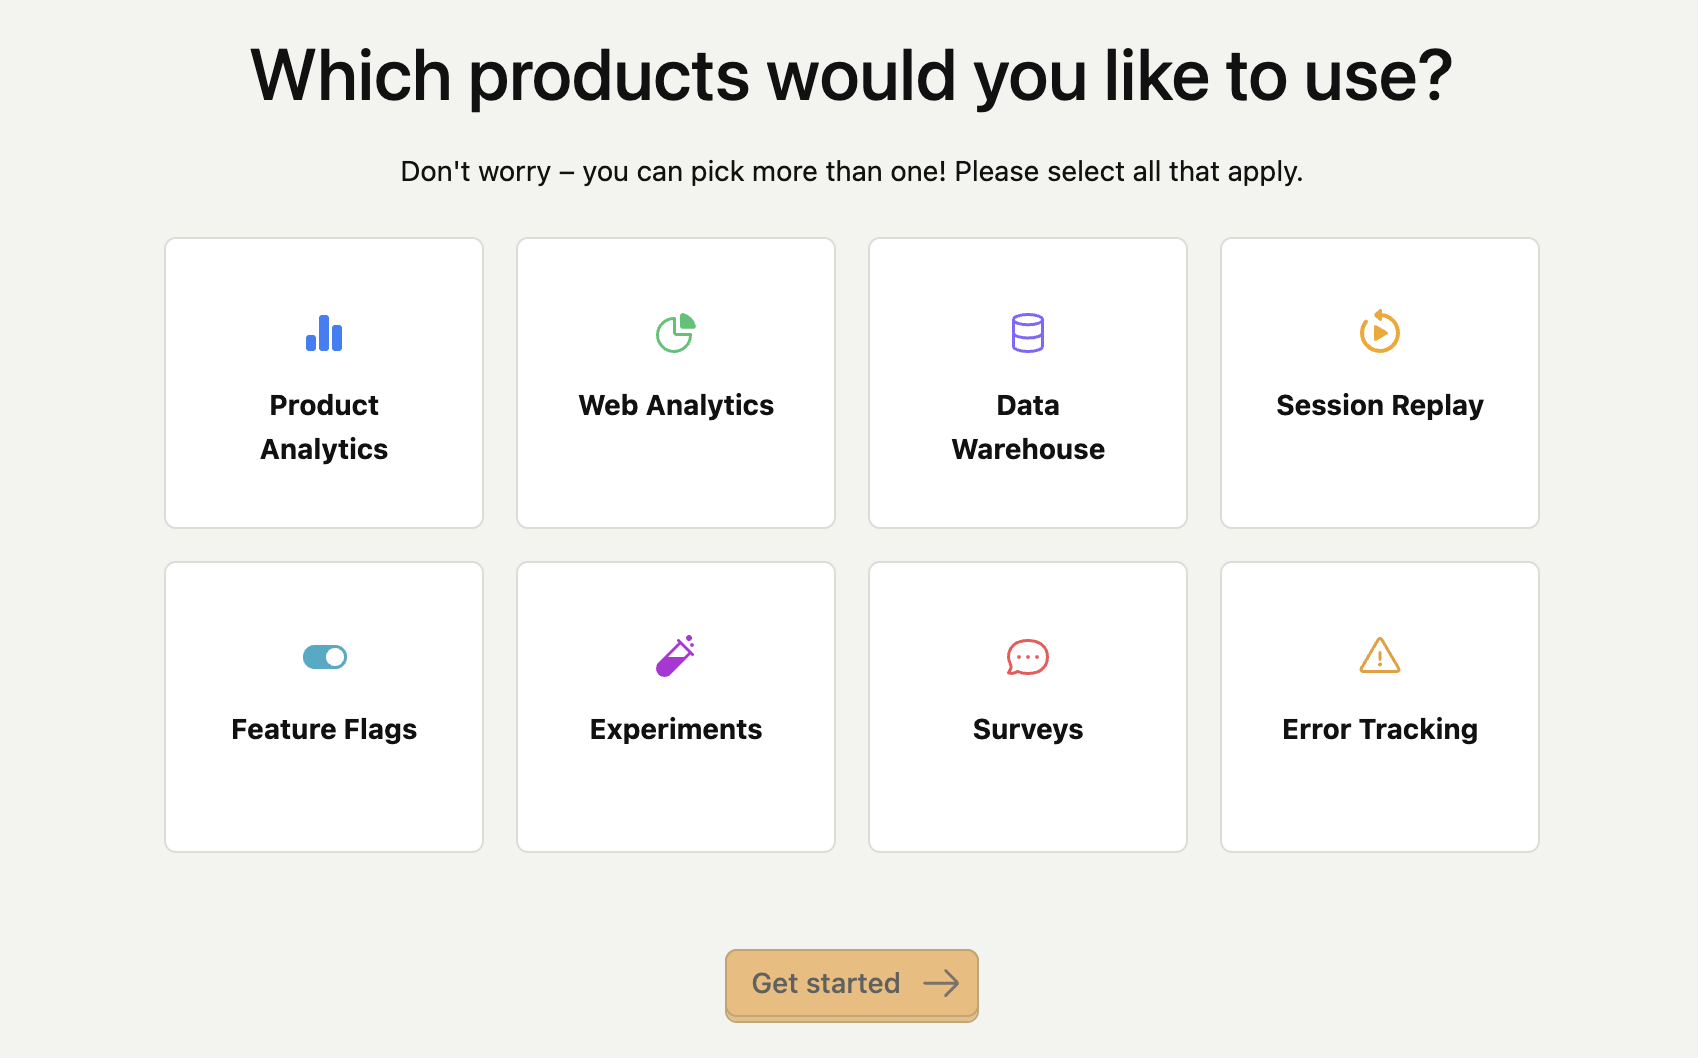Screen dimensions: 1698x1058
Task: Click the Data Warehouse database icon
Action: coord(1027,333)
